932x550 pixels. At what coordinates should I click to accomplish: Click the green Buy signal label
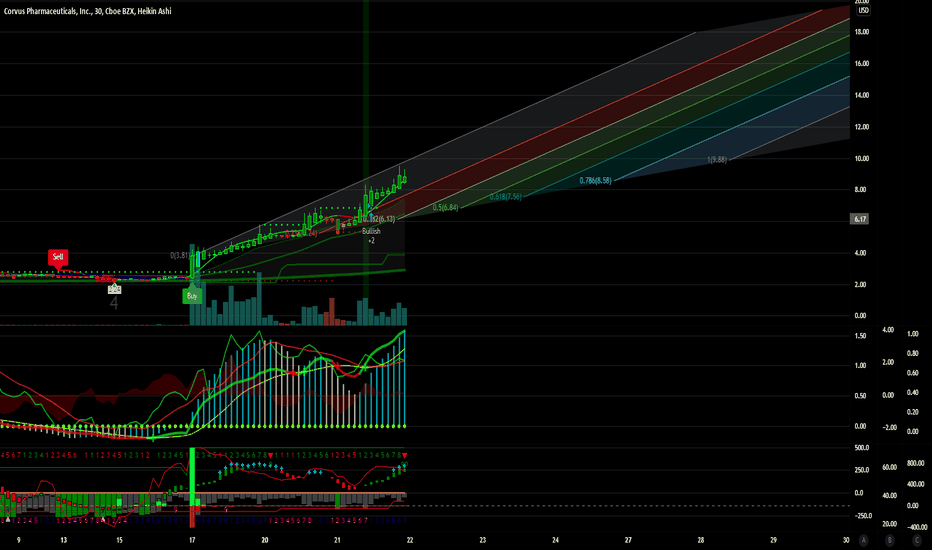tap(192, 296)
